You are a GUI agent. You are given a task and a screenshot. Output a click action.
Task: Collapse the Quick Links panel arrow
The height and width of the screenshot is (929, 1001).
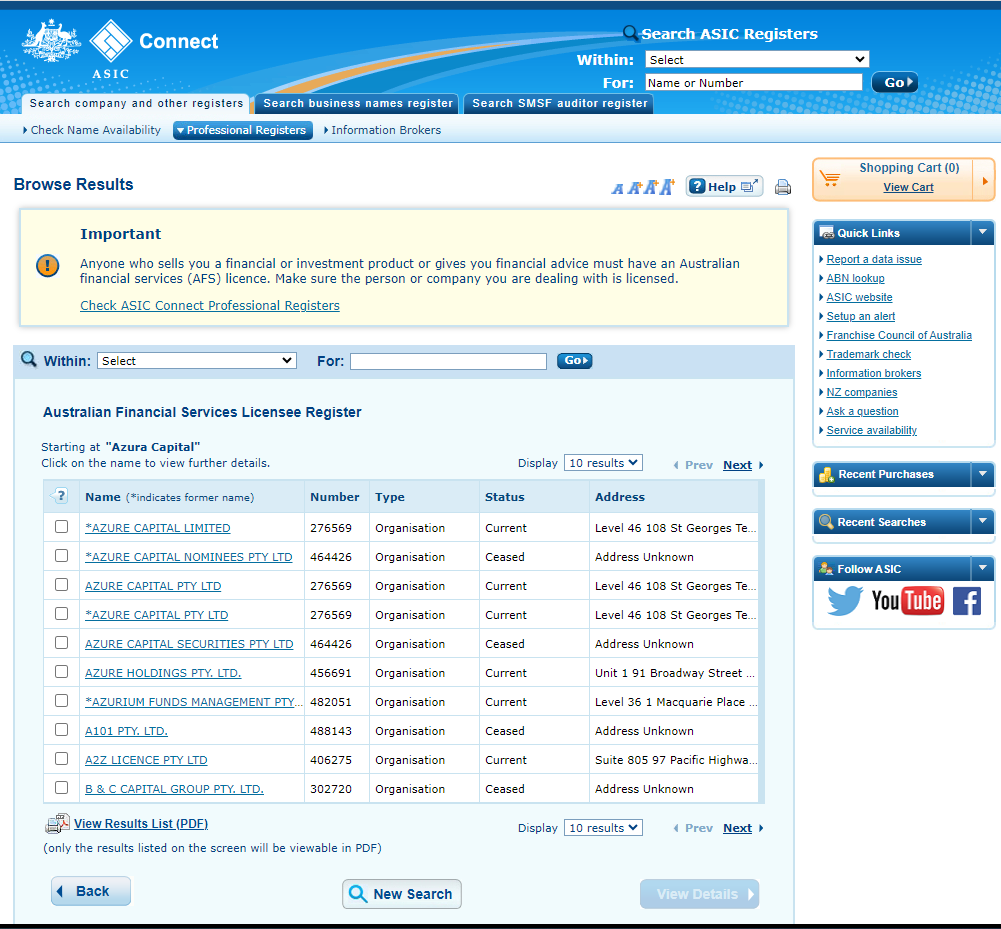coord(982,232)
